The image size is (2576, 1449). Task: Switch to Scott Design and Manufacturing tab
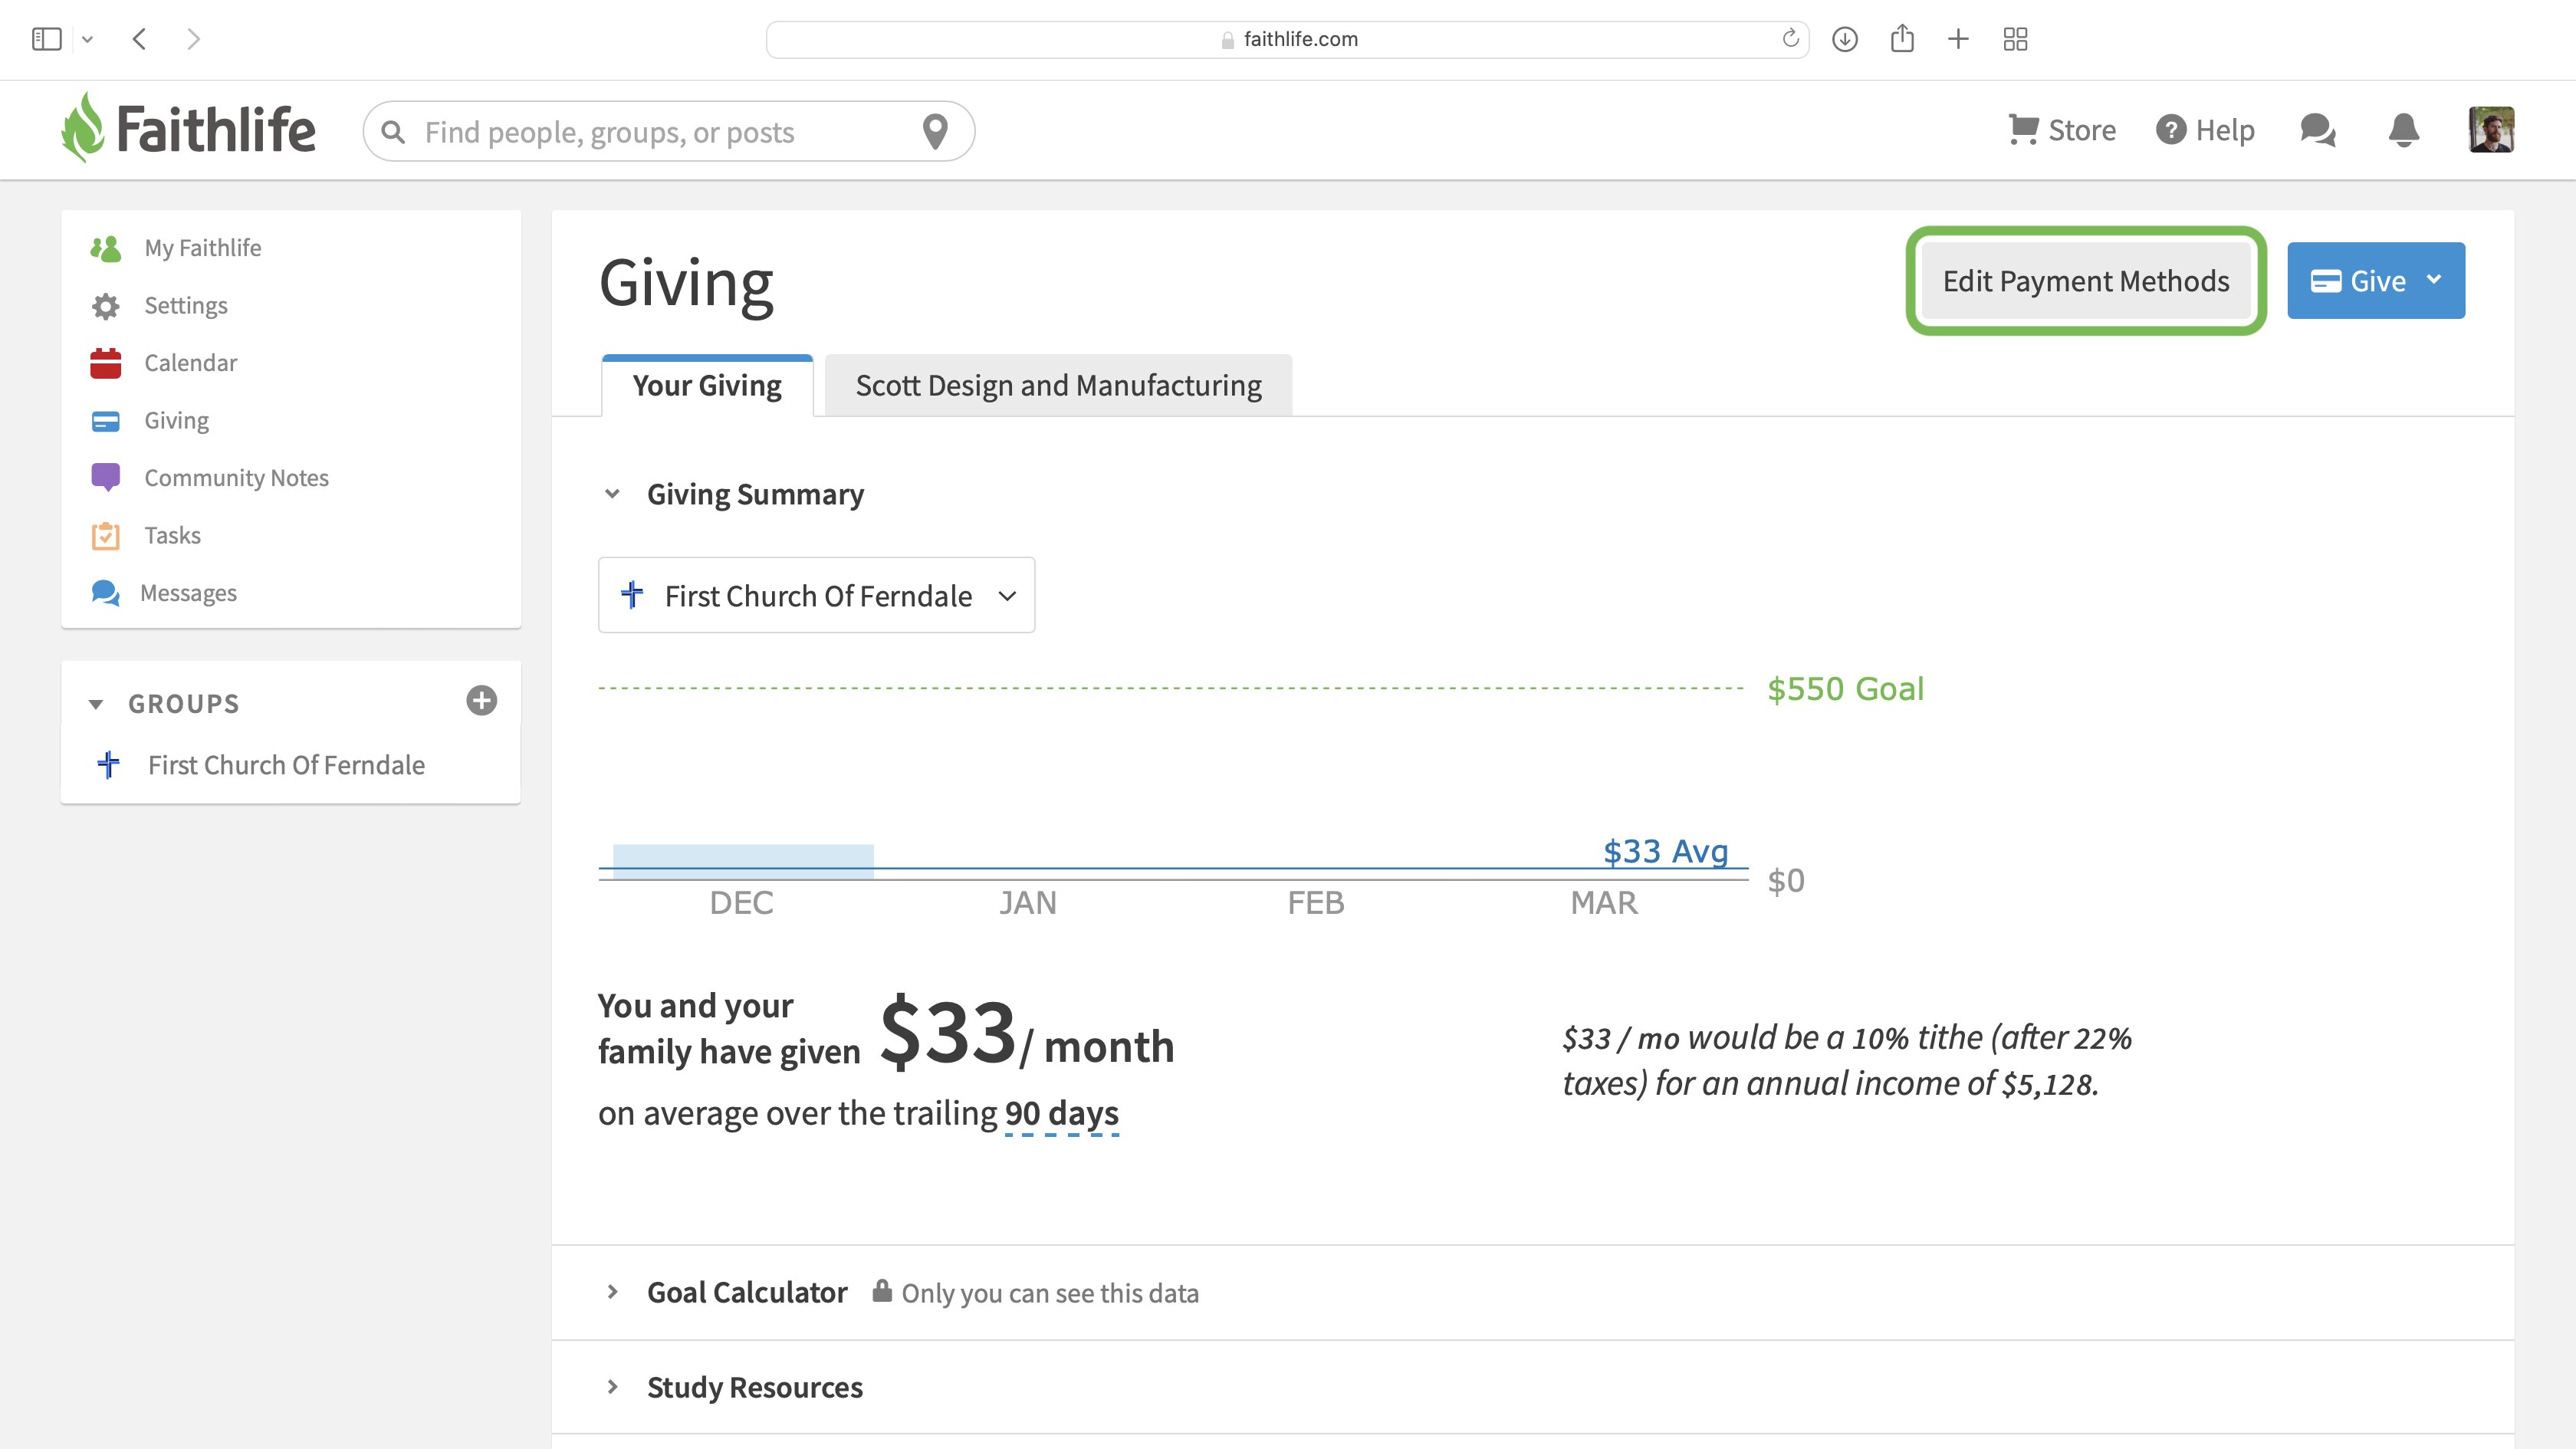pos(1058,386)
